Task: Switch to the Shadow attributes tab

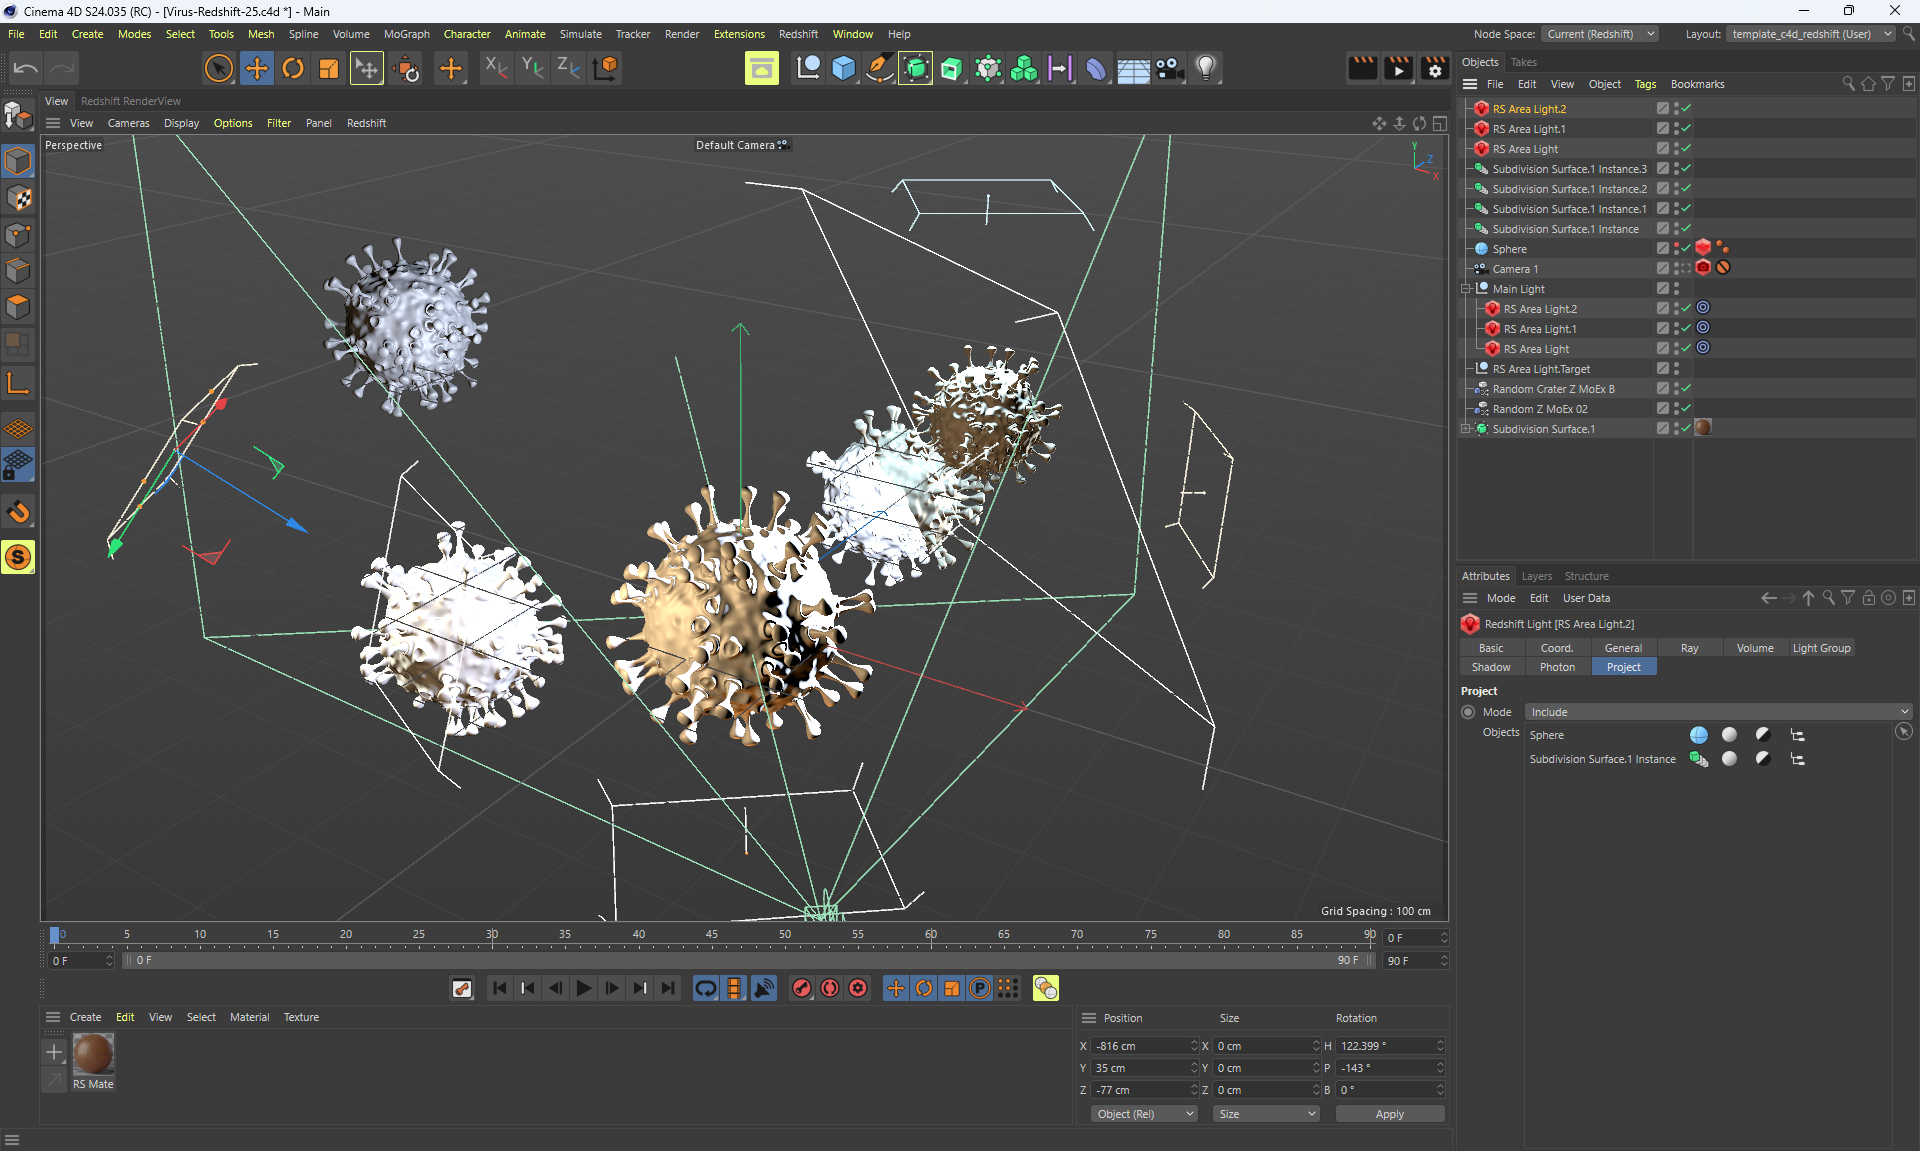Action: click(1491, 667)
